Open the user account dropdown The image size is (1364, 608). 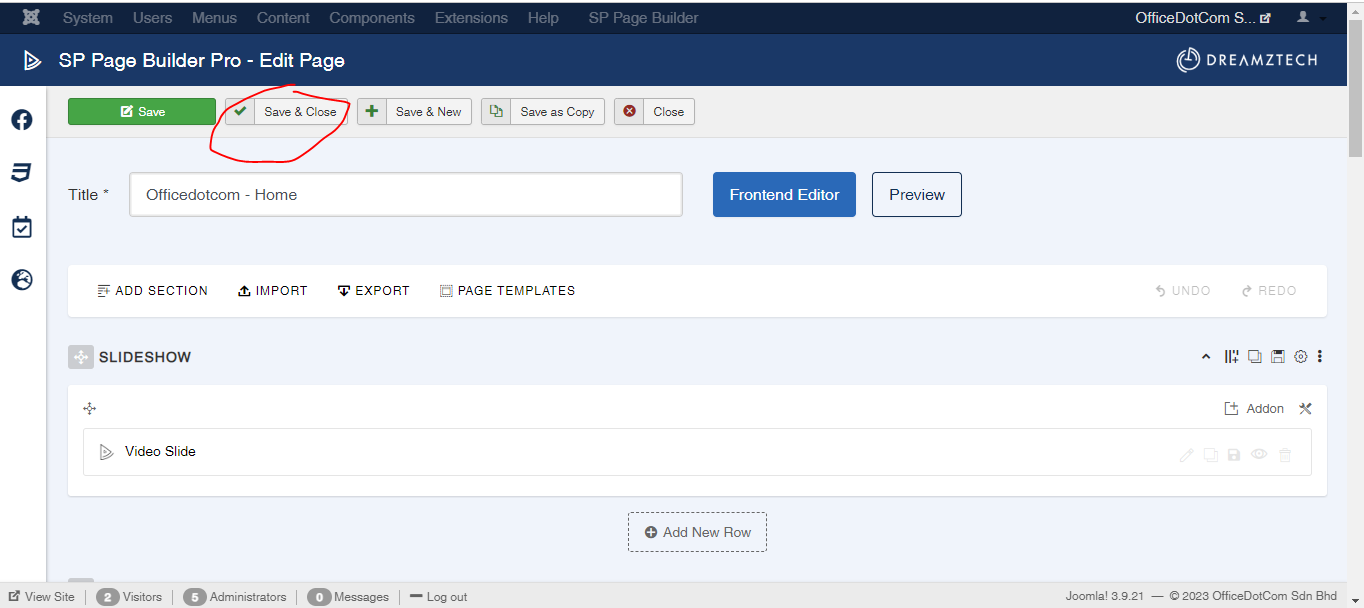pos(1311,18)
